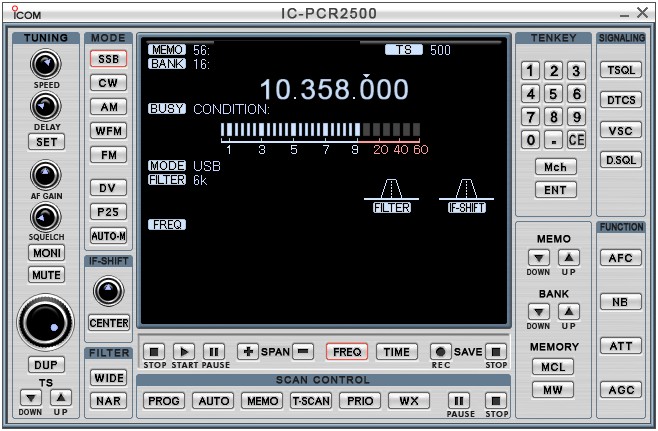This screenshot has height=431, width=658.
Task: Choose the NAR narrow filter
Action: (109, 401)
